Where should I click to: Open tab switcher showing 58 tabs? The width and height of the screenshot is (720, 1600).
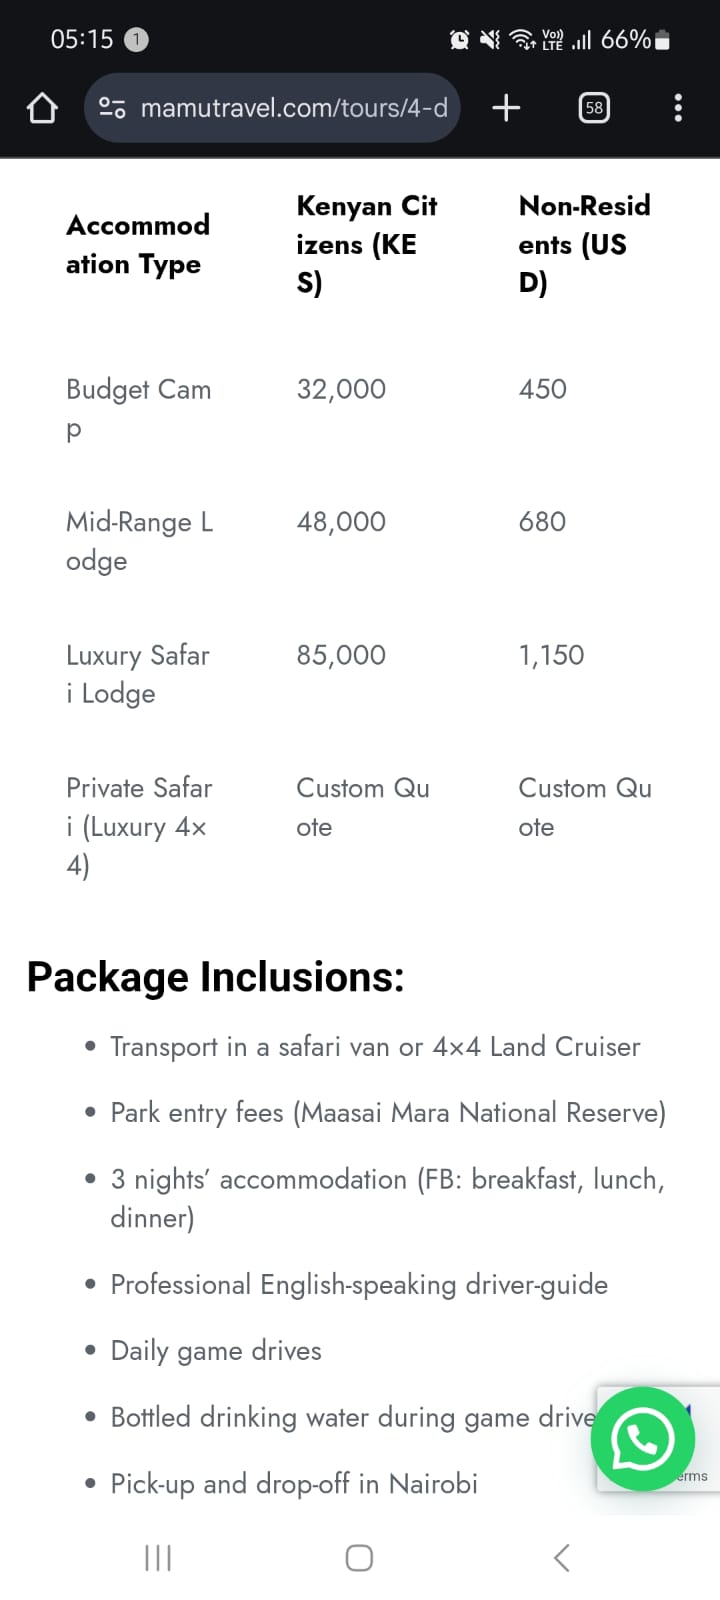[594, 108]
